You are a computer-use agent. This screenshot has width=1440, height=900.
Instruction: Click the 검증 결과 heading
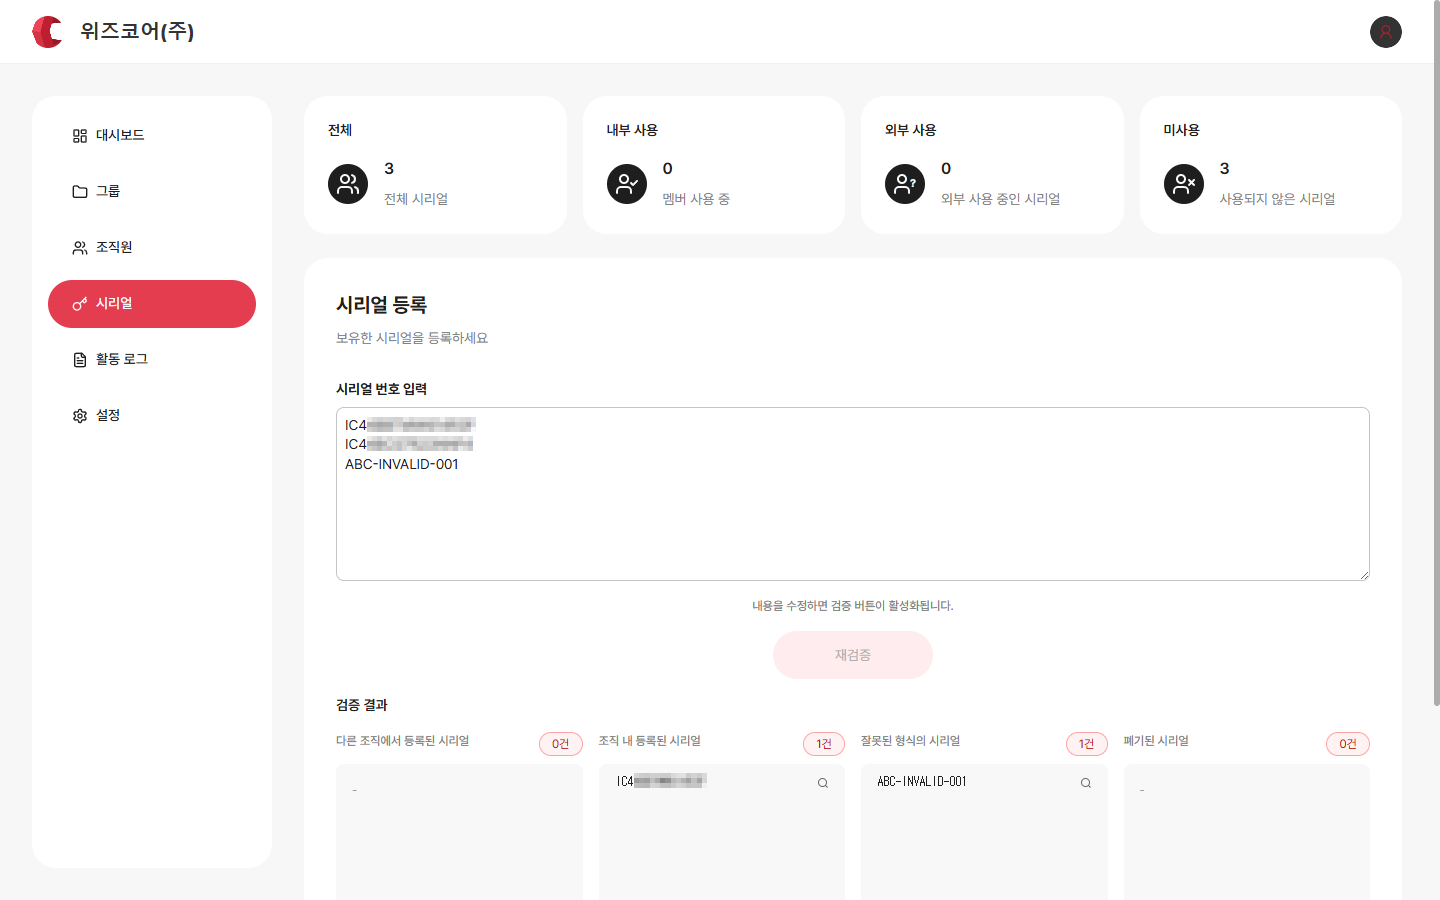[x=362, y=705]
